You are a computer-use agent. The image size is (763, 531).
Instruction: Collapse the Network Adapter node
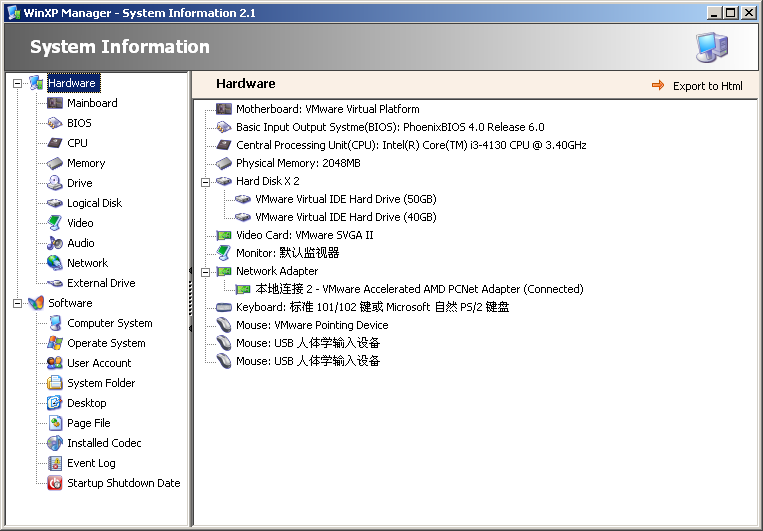coord(205,271)
